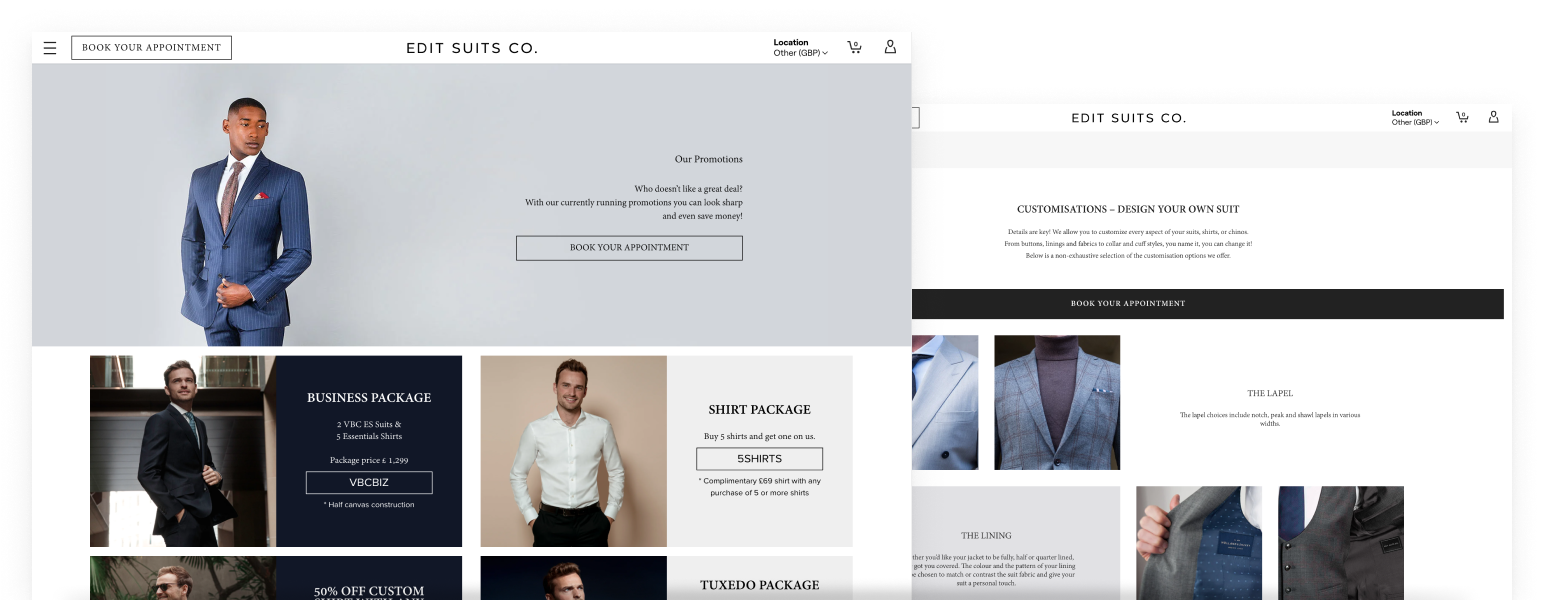Click user account icon in right window
This screenshot has width=1544, height=600.
1493,117
